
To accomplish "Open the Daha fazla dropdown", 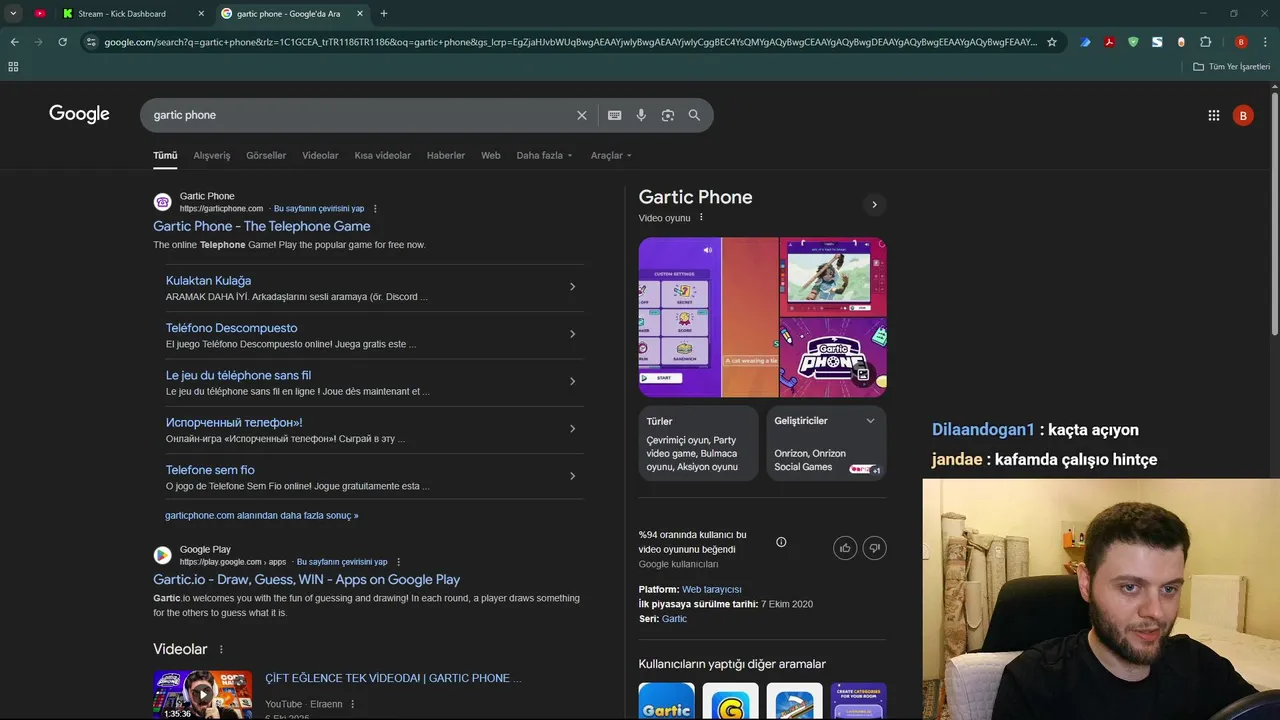I will [x=545, y=155].
